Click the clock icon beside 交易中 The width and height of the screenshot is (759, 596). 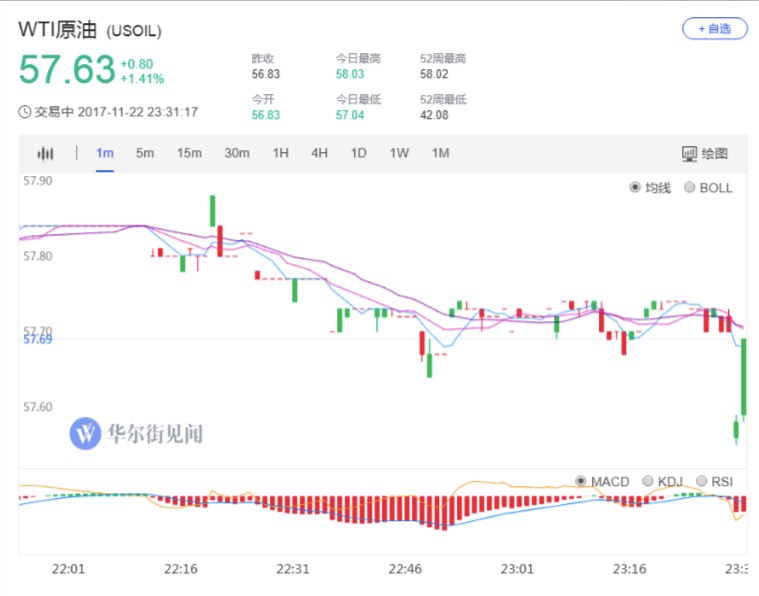[x=24, y=112]
